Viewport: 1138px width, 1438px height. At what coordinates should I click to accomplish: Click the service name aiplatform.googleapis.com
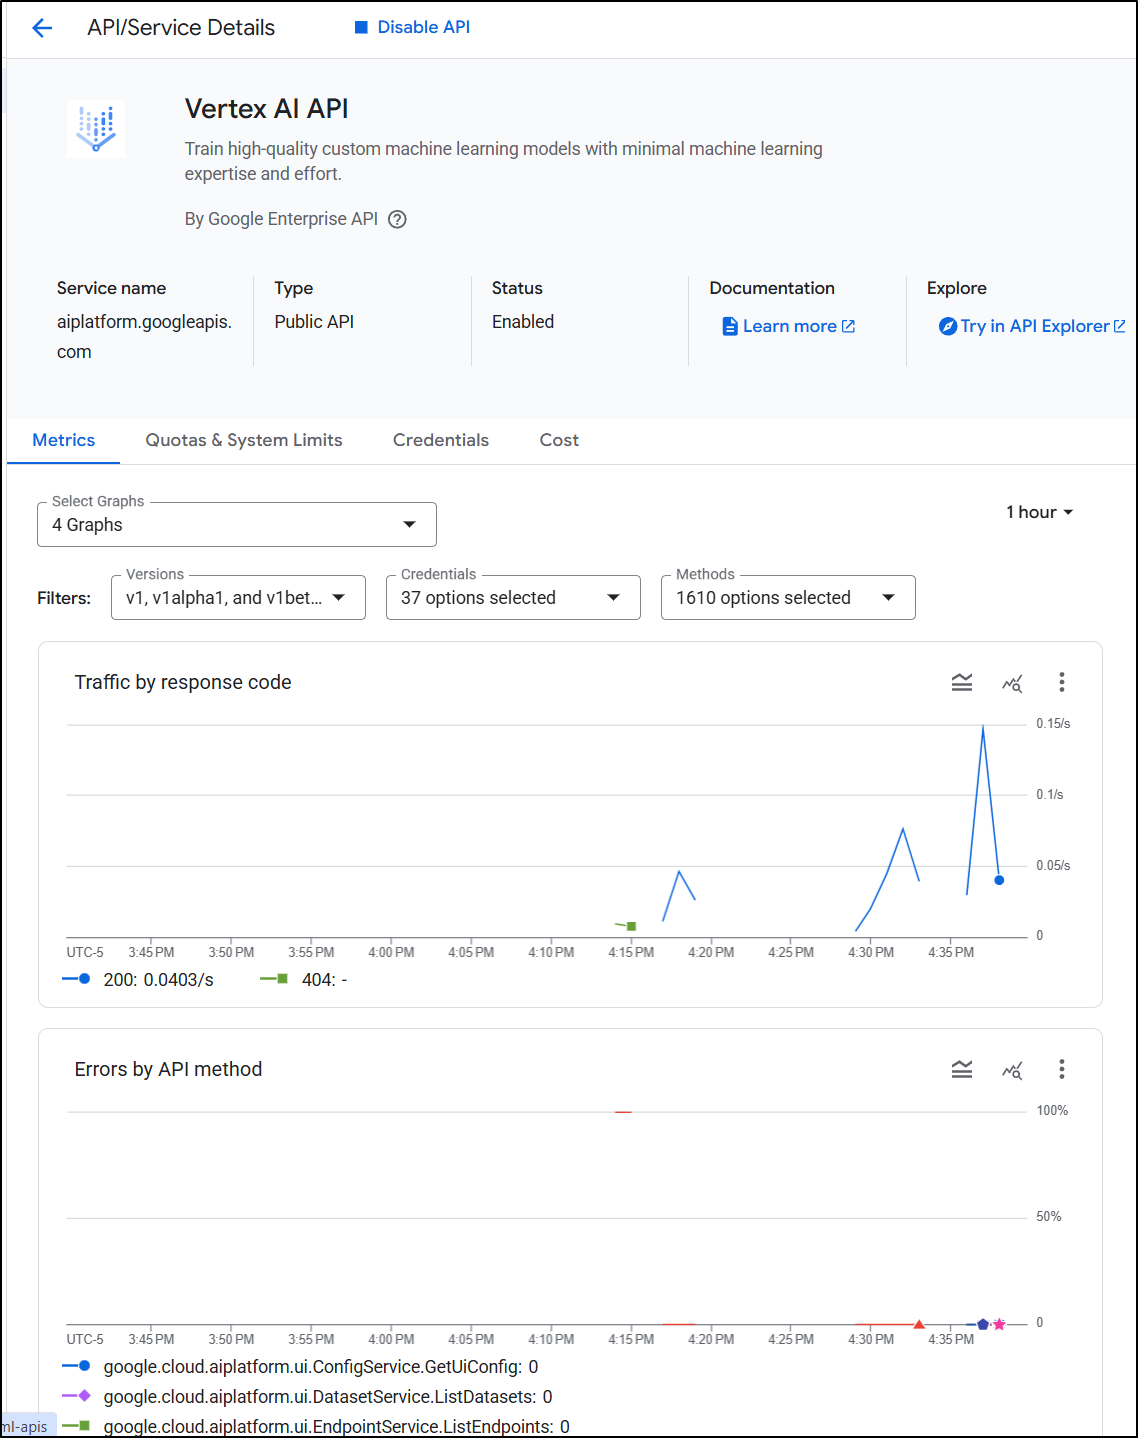click(144, 337)
